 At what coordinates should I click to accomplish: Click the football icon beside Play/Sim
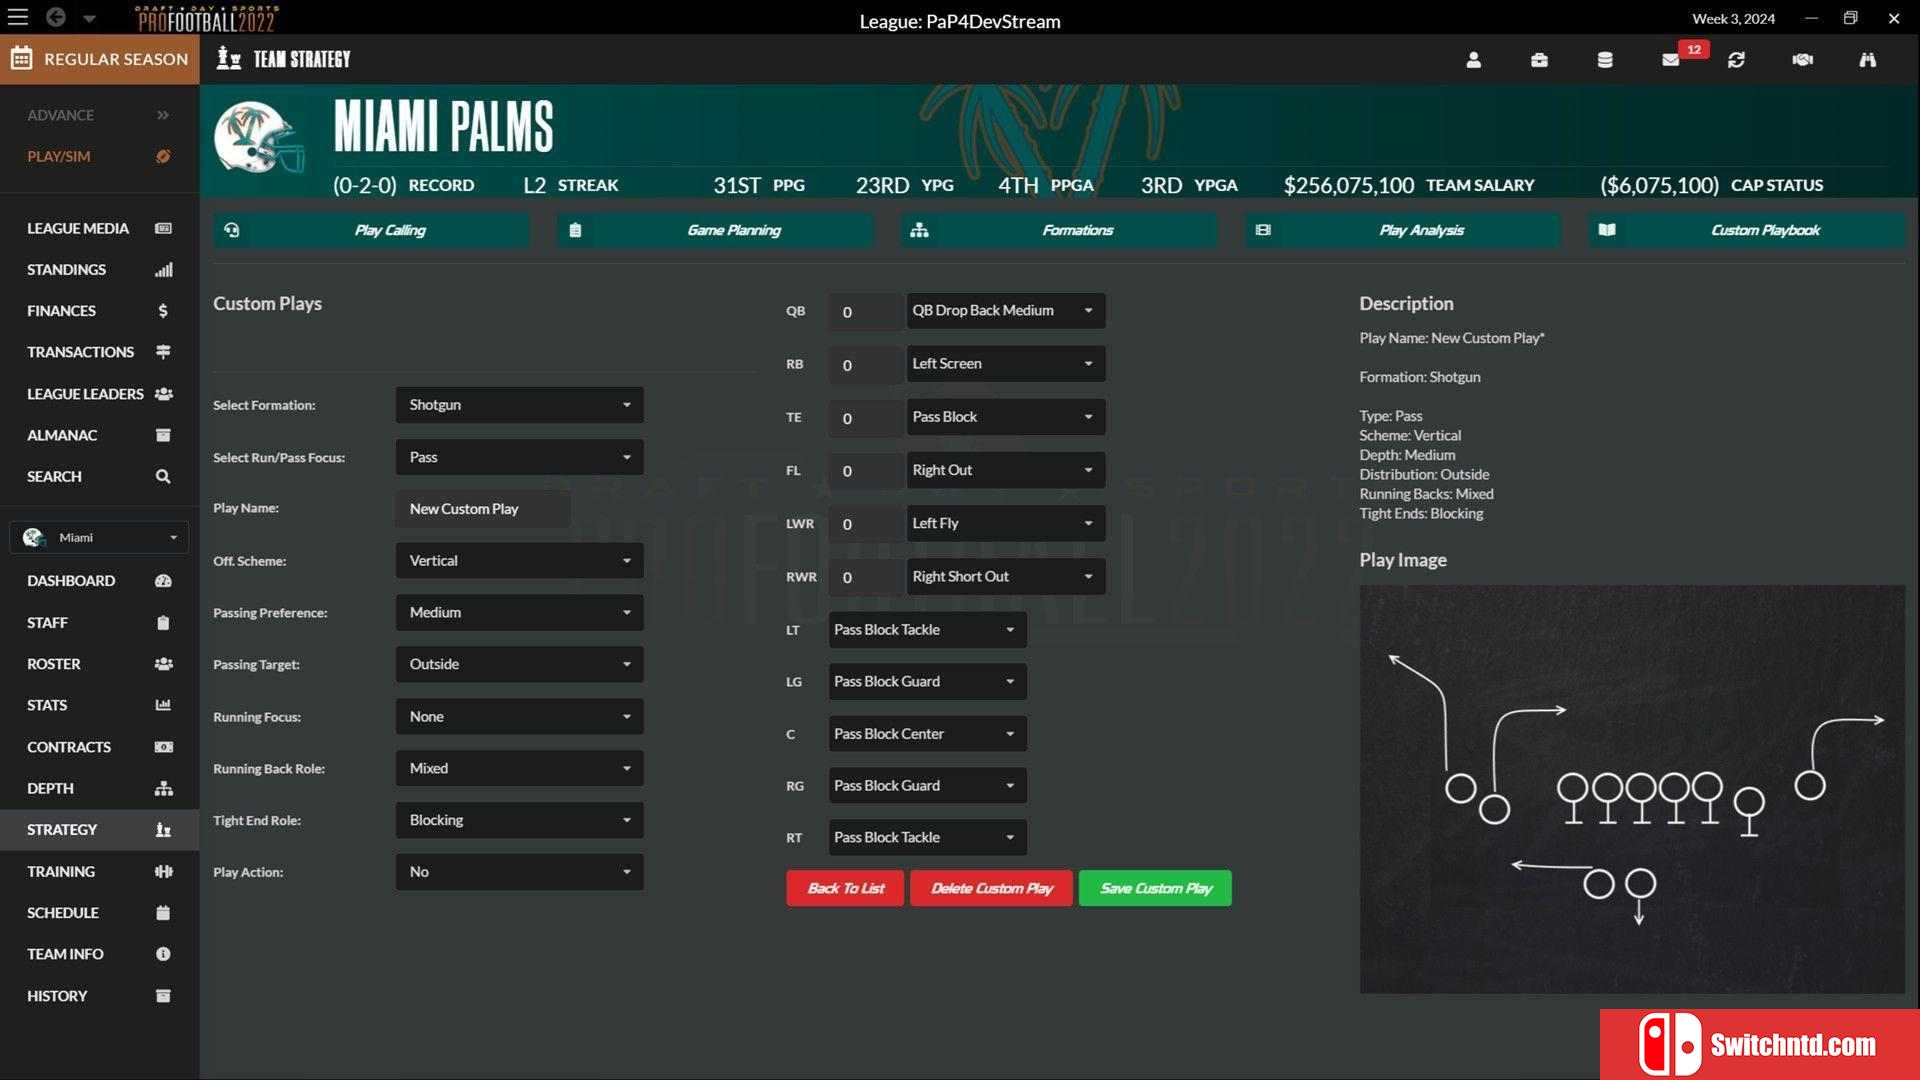tap(163, 156)
